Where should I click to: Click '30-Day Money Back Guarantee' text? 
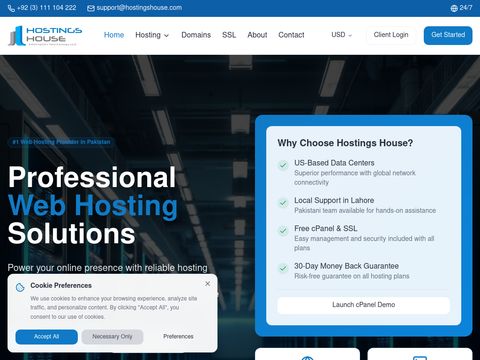coord(346,266)
